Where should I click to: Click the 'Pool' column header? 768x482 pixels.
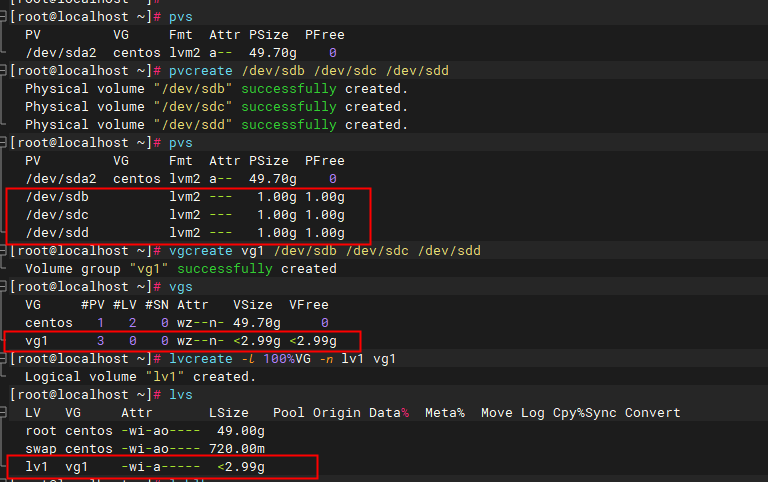pyautogui.click(x=288, y=413)
